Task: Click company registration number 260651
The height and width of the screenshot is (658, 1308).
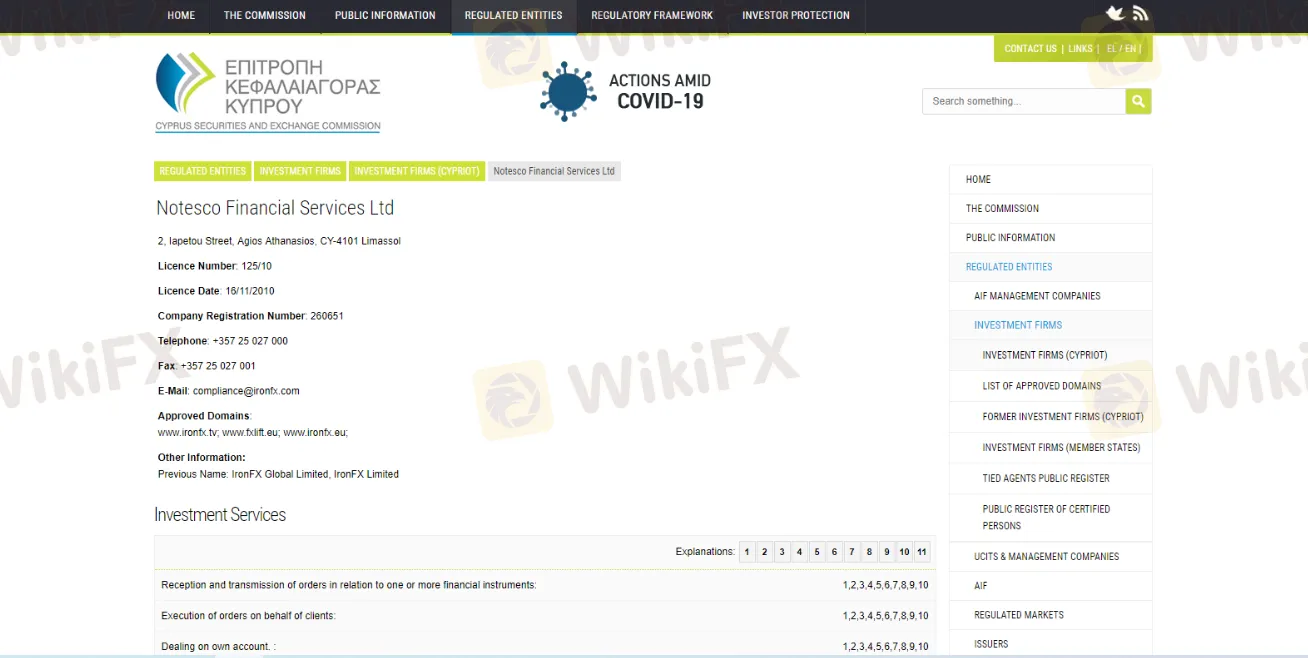Action: [x=327, y=316]
